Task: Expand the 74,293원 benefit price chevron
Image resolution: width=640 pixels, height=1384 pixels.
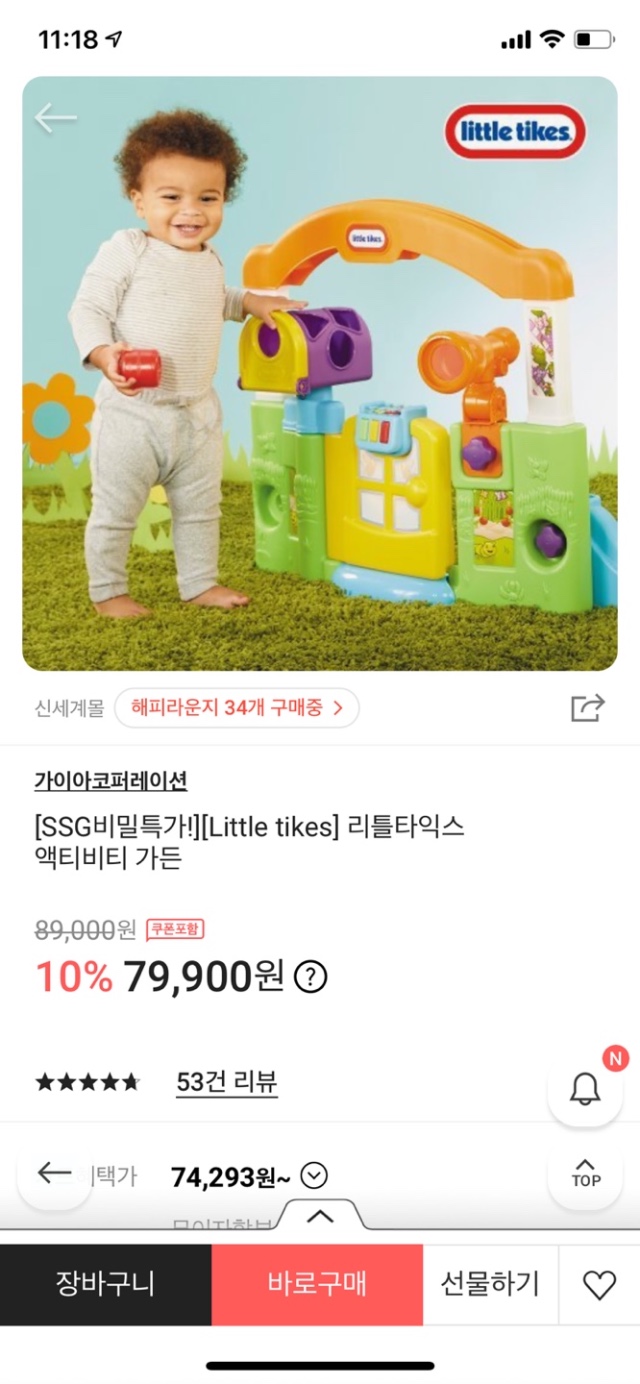Action: 314,1177
